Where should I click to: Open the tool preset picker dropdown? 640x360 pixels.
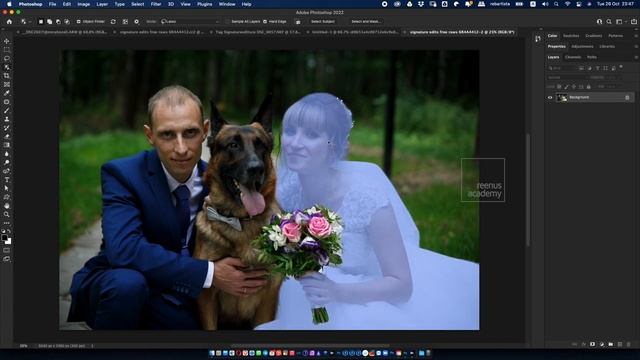25,22
